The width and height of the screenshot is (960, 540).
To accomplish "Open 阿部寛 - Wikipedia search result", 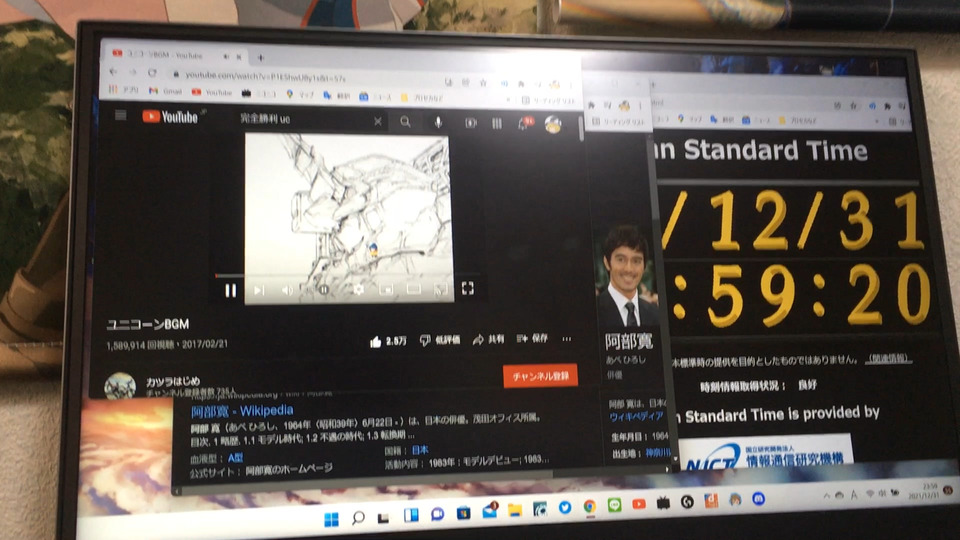I will 242,411.
